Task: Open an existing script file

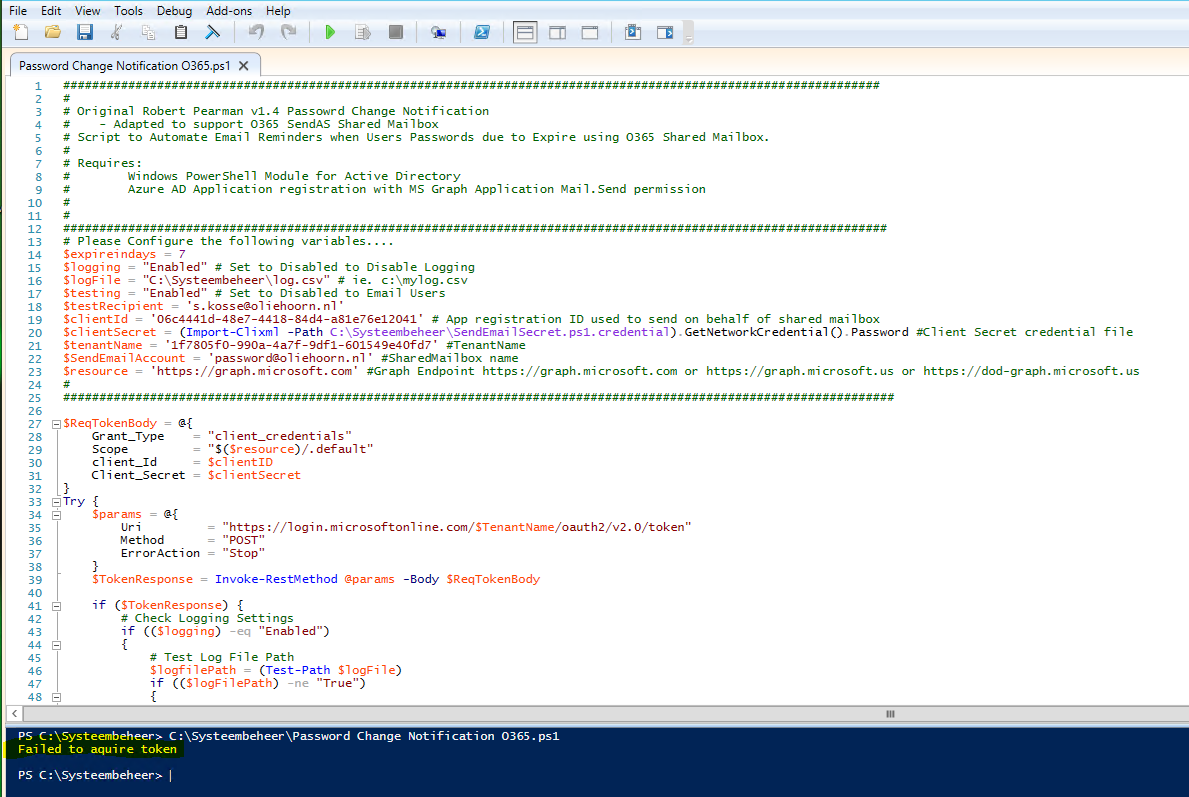Action: click(52, 32)
